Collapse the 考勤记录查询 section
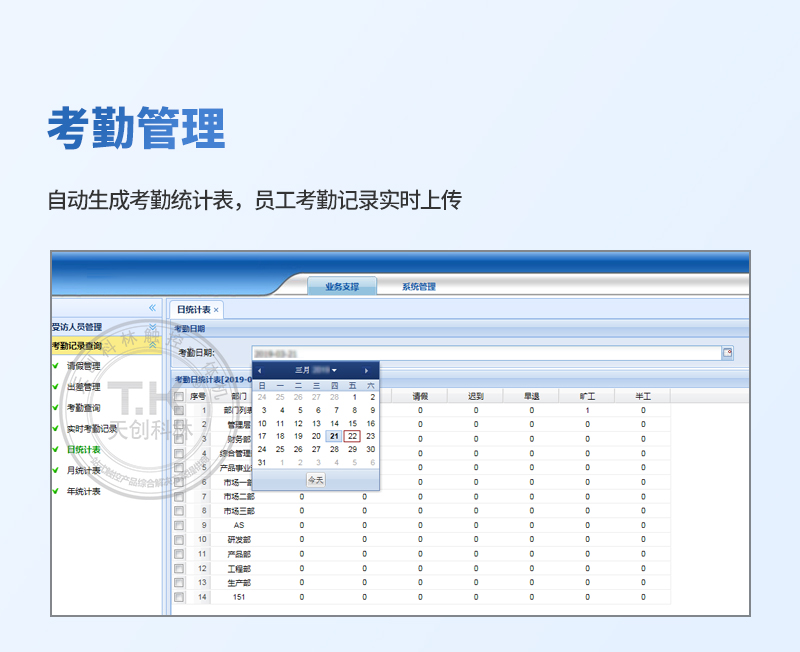Viewport: 800px width, 652px height. click(152, 345)
